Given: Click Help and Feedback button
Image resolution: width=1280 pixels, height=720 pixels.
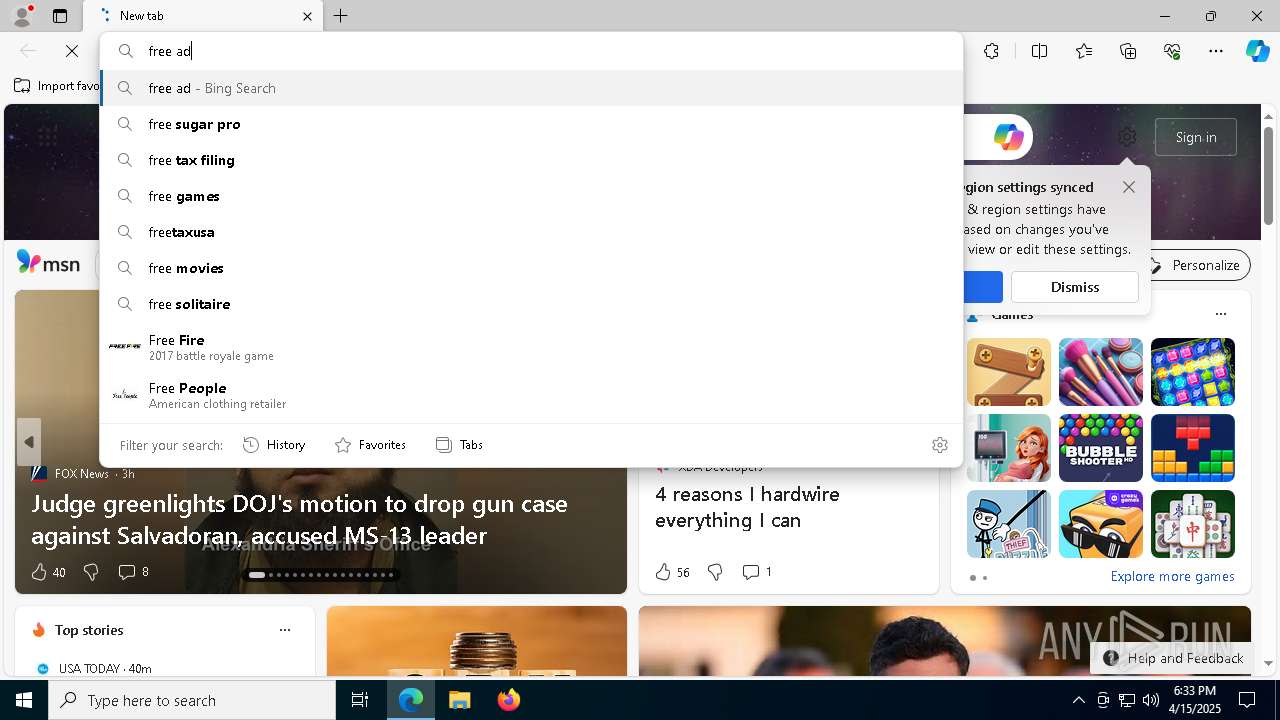Looking at the screenshot, I should click(x=1173, y=658).
